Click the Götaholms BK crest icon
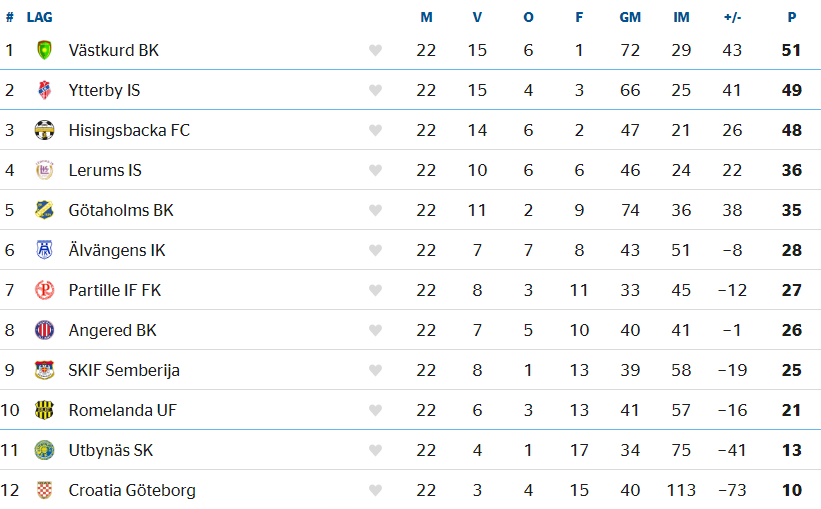Viewport: 821px width, 509px height. [45, 210]
